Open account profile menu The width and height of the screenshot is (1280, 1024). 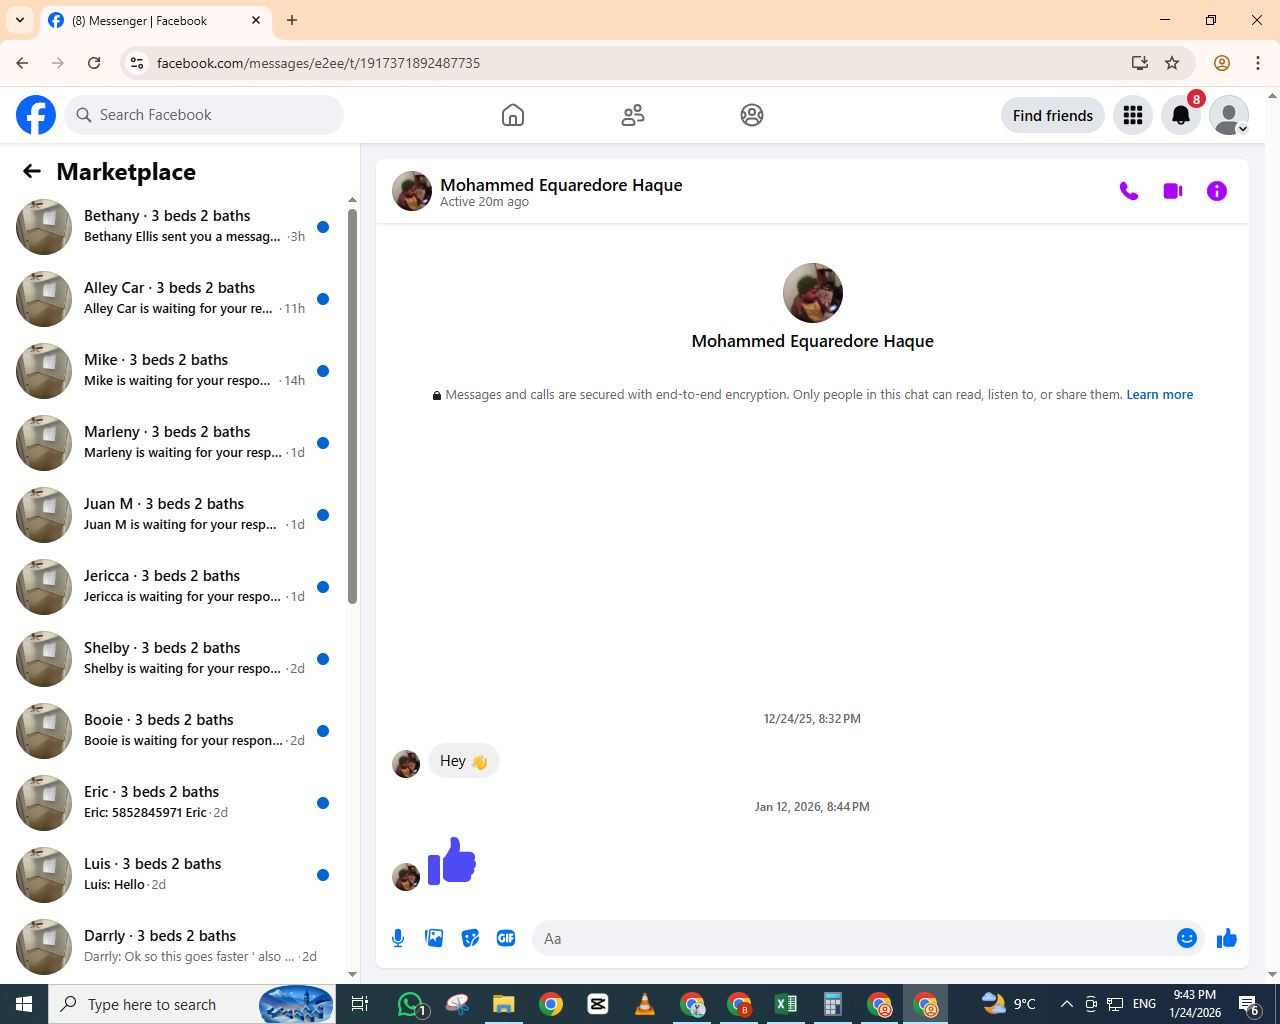1229,115
